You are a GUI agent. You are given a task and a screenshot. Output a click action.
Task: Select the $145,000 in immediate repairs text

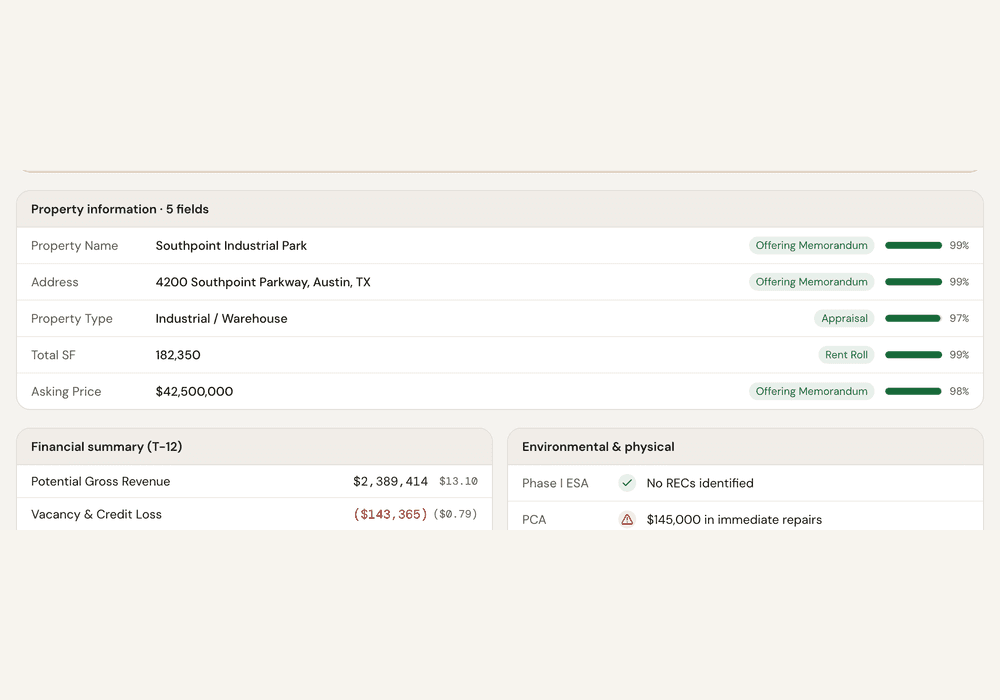[x=734, y=520]
